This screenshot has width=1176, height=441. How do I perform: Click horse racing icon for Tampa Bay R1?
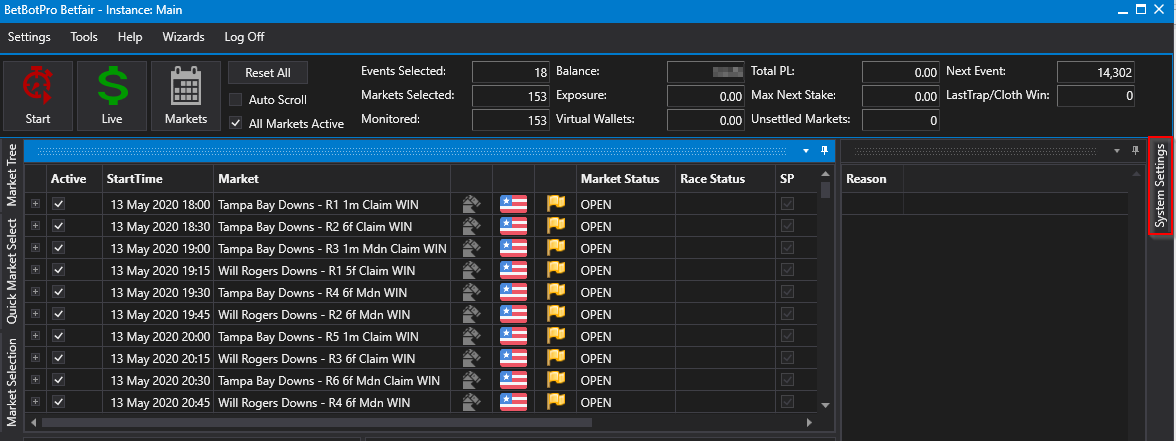471,204
